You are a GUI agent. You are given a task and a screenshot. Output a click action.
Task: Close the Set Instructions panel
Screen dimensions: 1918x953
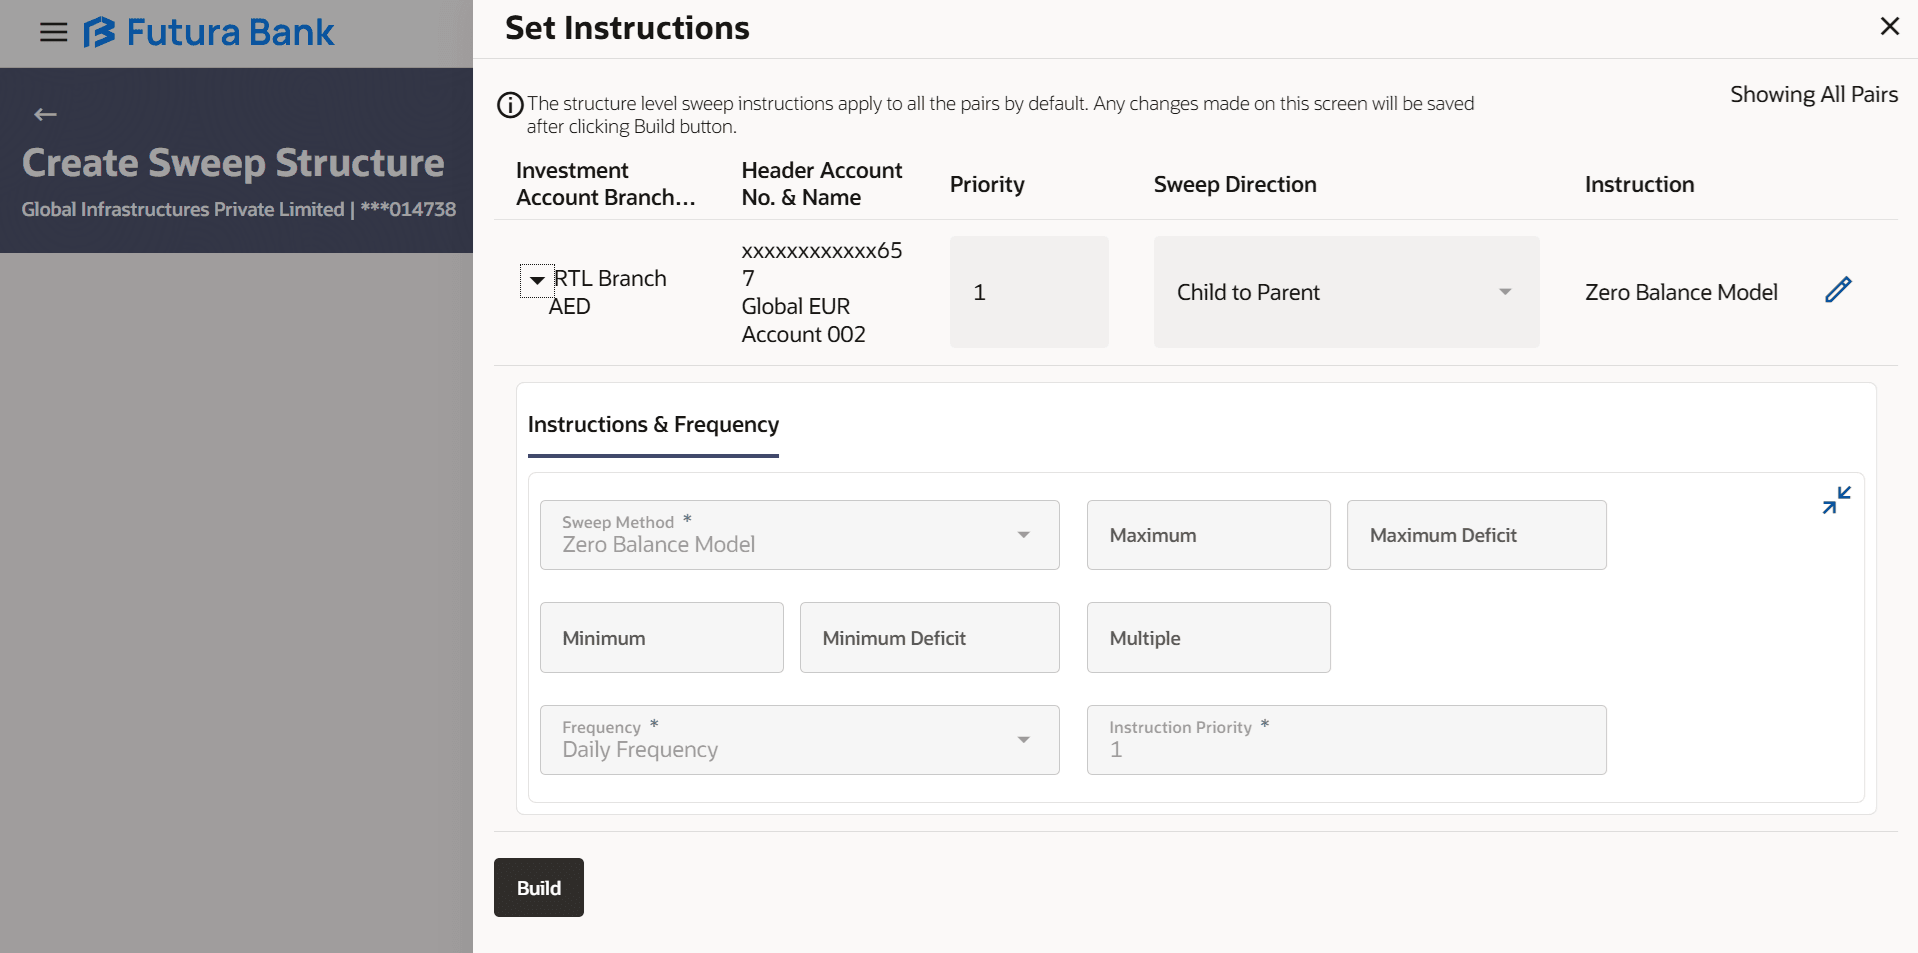1889,27
